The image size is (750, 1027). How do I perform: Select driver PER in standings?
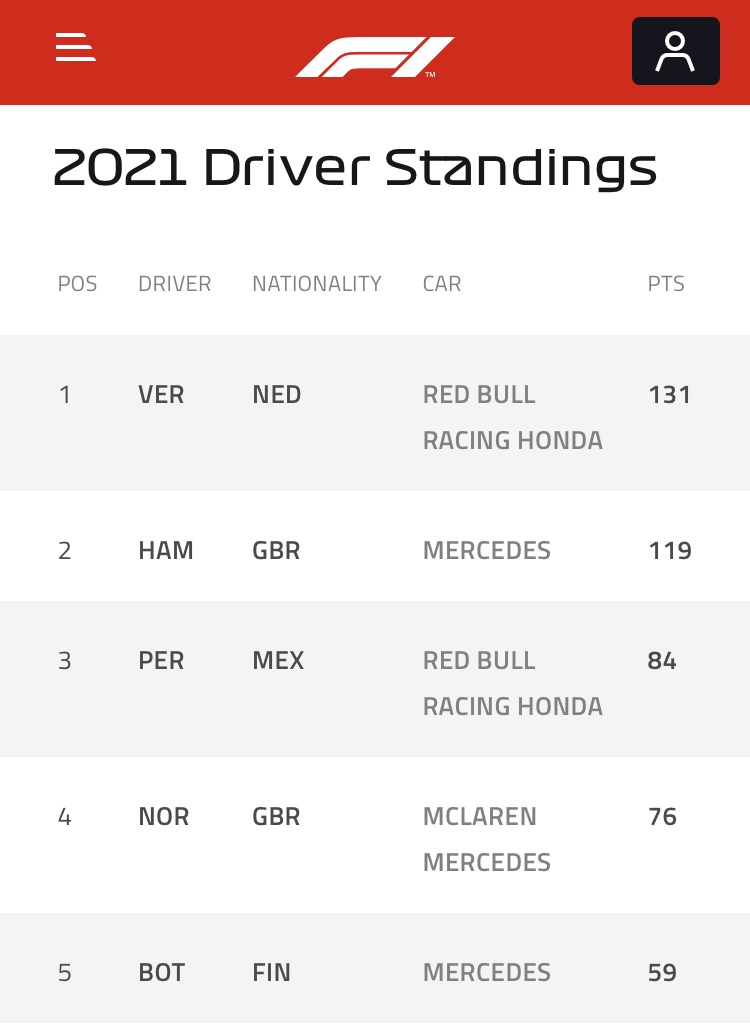click(x=161, y=661)
